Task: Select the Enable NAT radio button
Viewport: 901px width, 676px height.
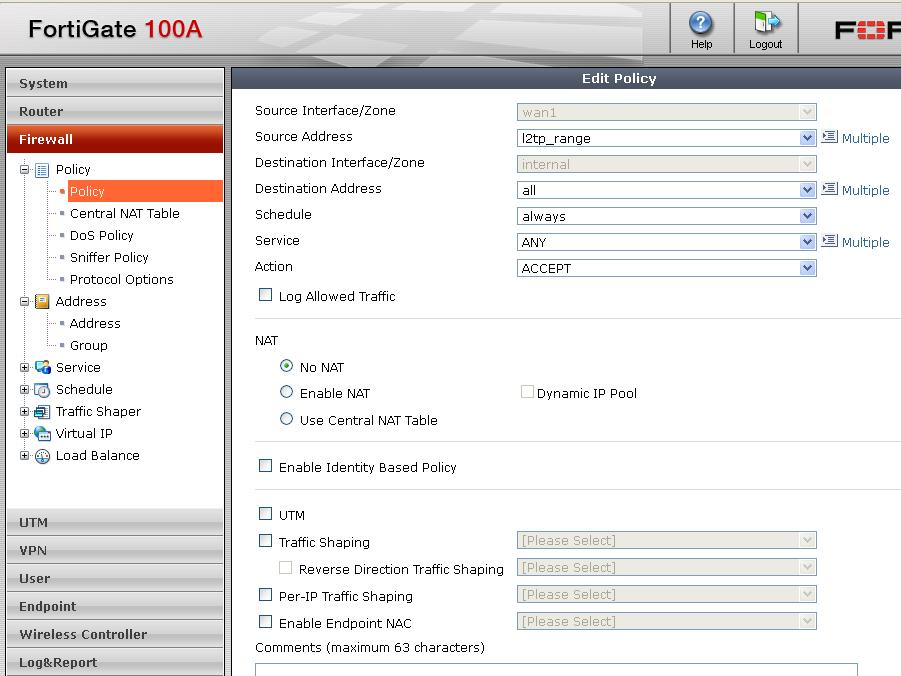Action: [287, 393]
